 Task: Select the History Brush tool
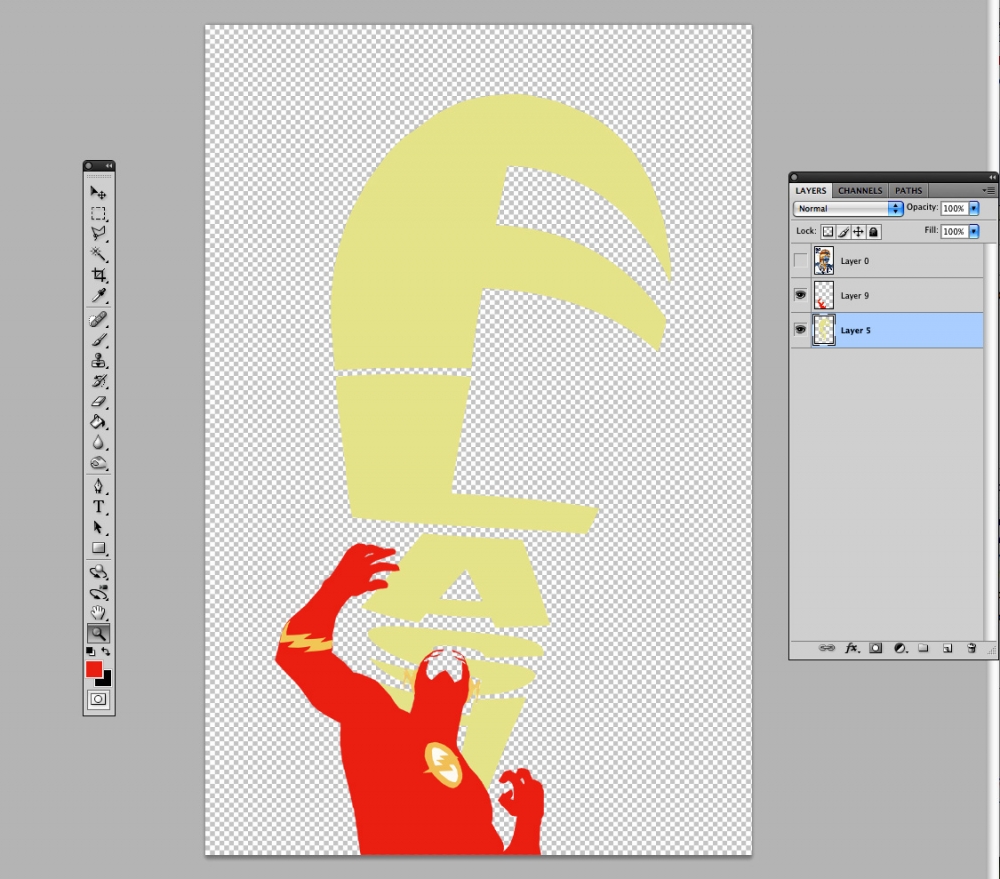click(x=98, y=381)
